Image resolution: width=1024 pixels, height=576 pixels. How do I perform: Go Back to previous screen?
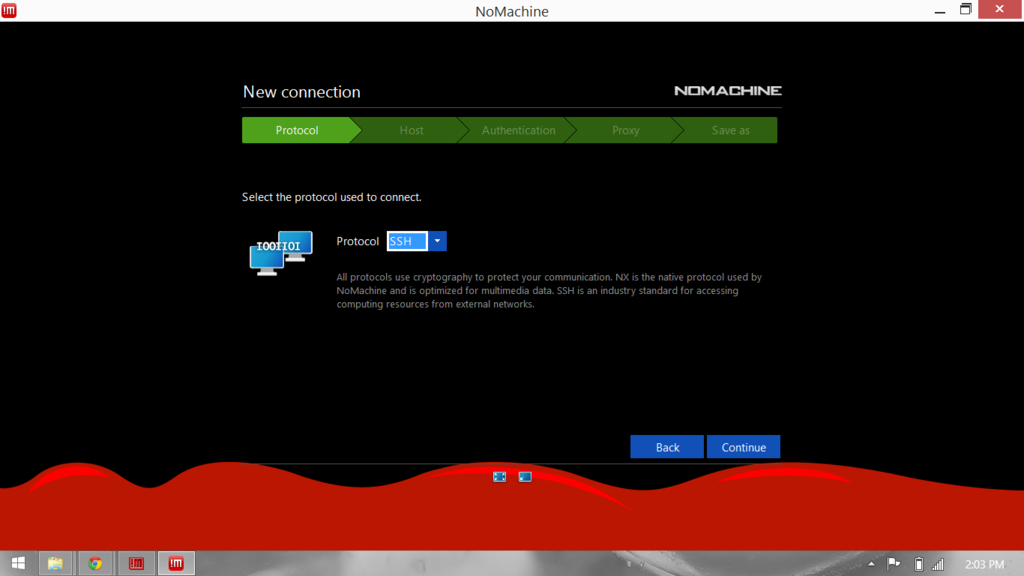coord(667,447)
